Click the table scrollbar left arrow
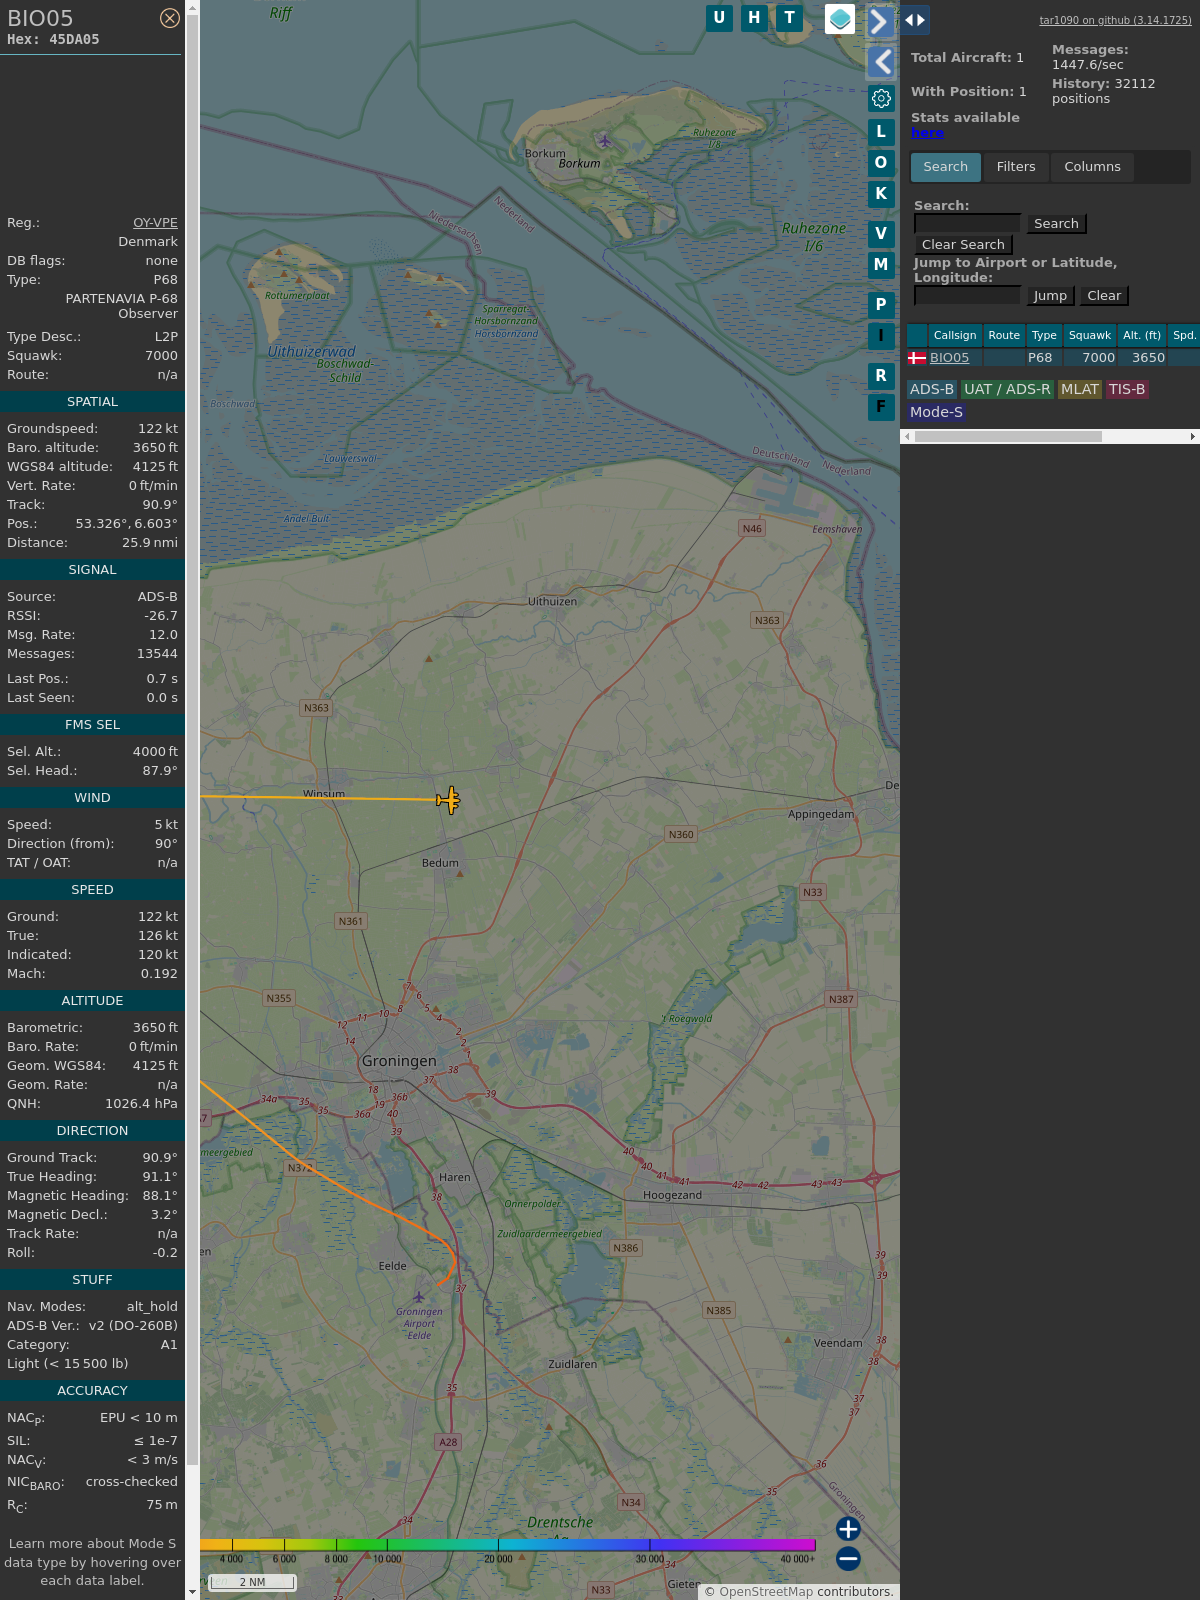This screenshot has height=1600, width=1200. click(x=907, y=436)
